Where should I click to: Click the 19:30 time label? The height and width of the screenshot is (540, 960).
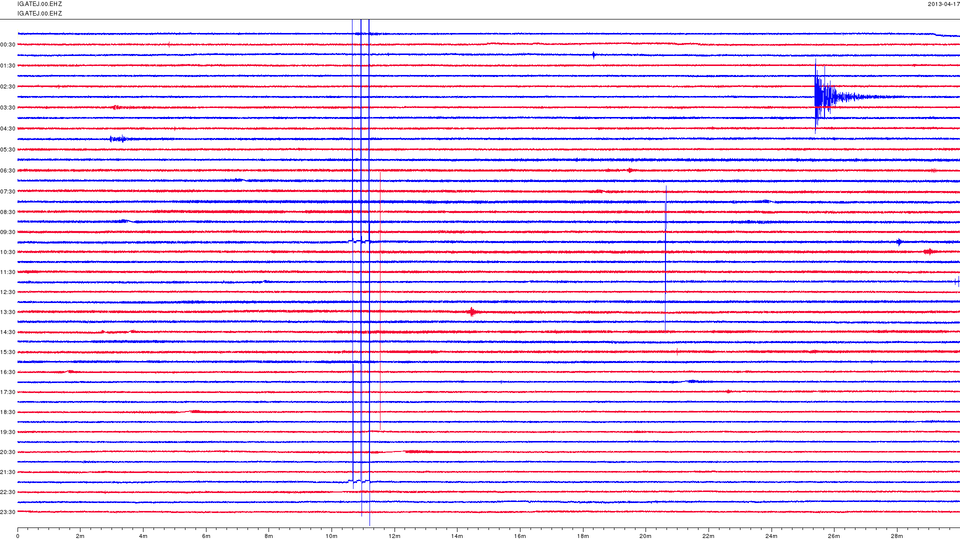(x=8, y=432)
